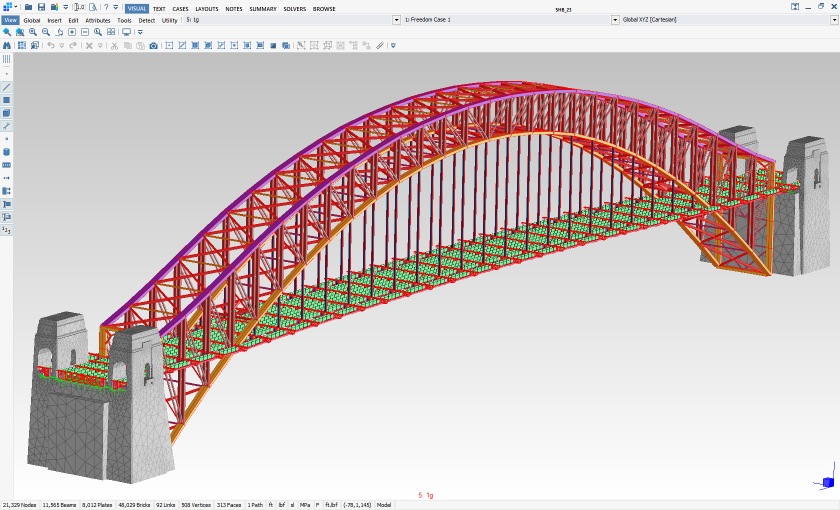Viewport: 840px width, 510px height.
Task: Open the Global menu
Action: pyautogui.click(x=32, y=20)
